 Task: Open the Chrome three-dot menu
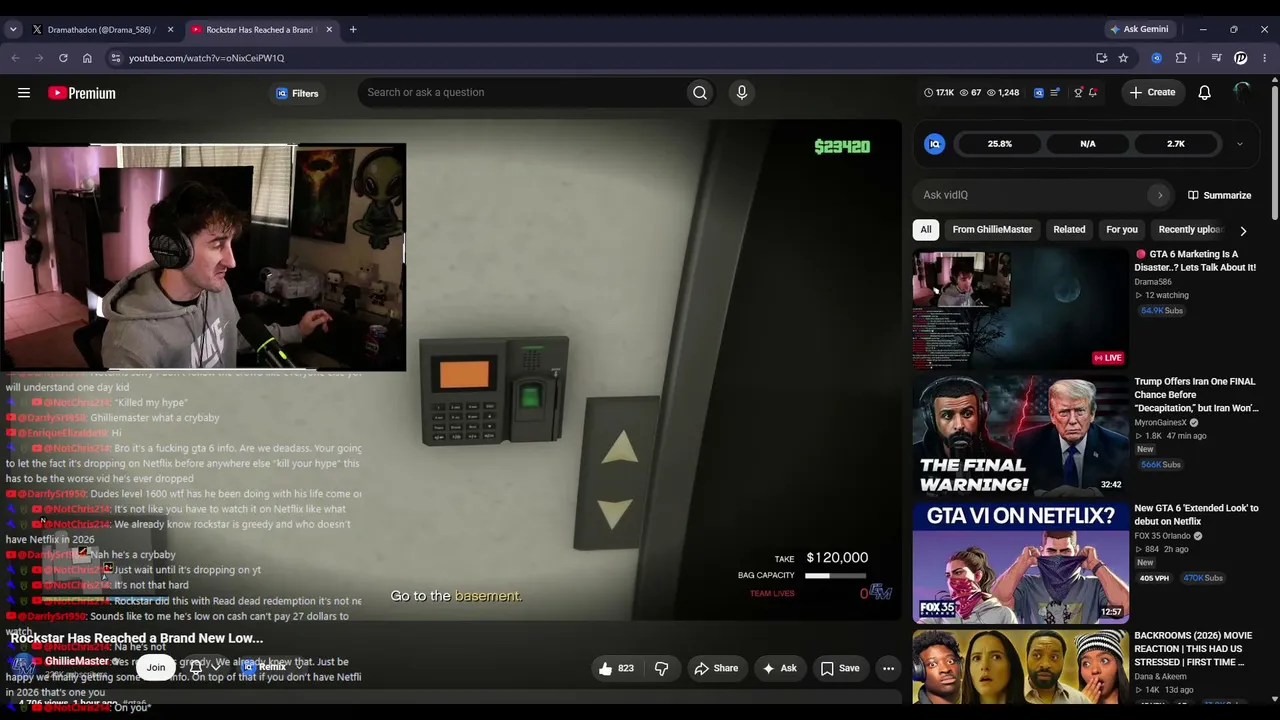click(x=1265, y=58)
